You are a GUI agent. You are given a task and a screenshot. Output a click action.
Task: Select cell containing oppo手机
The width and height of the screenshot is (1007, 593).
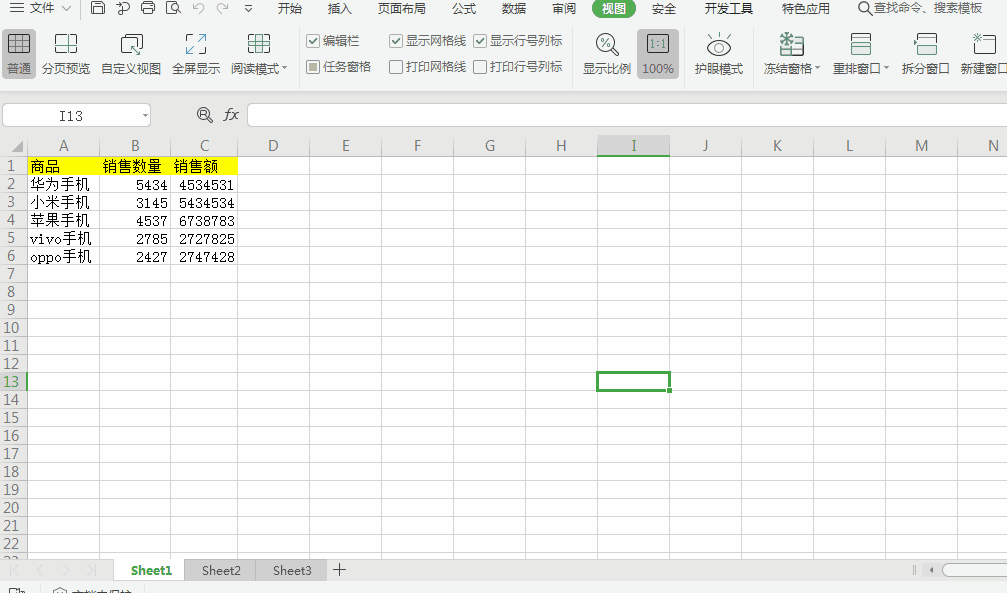pyautogui.click(x=64, y=256)
